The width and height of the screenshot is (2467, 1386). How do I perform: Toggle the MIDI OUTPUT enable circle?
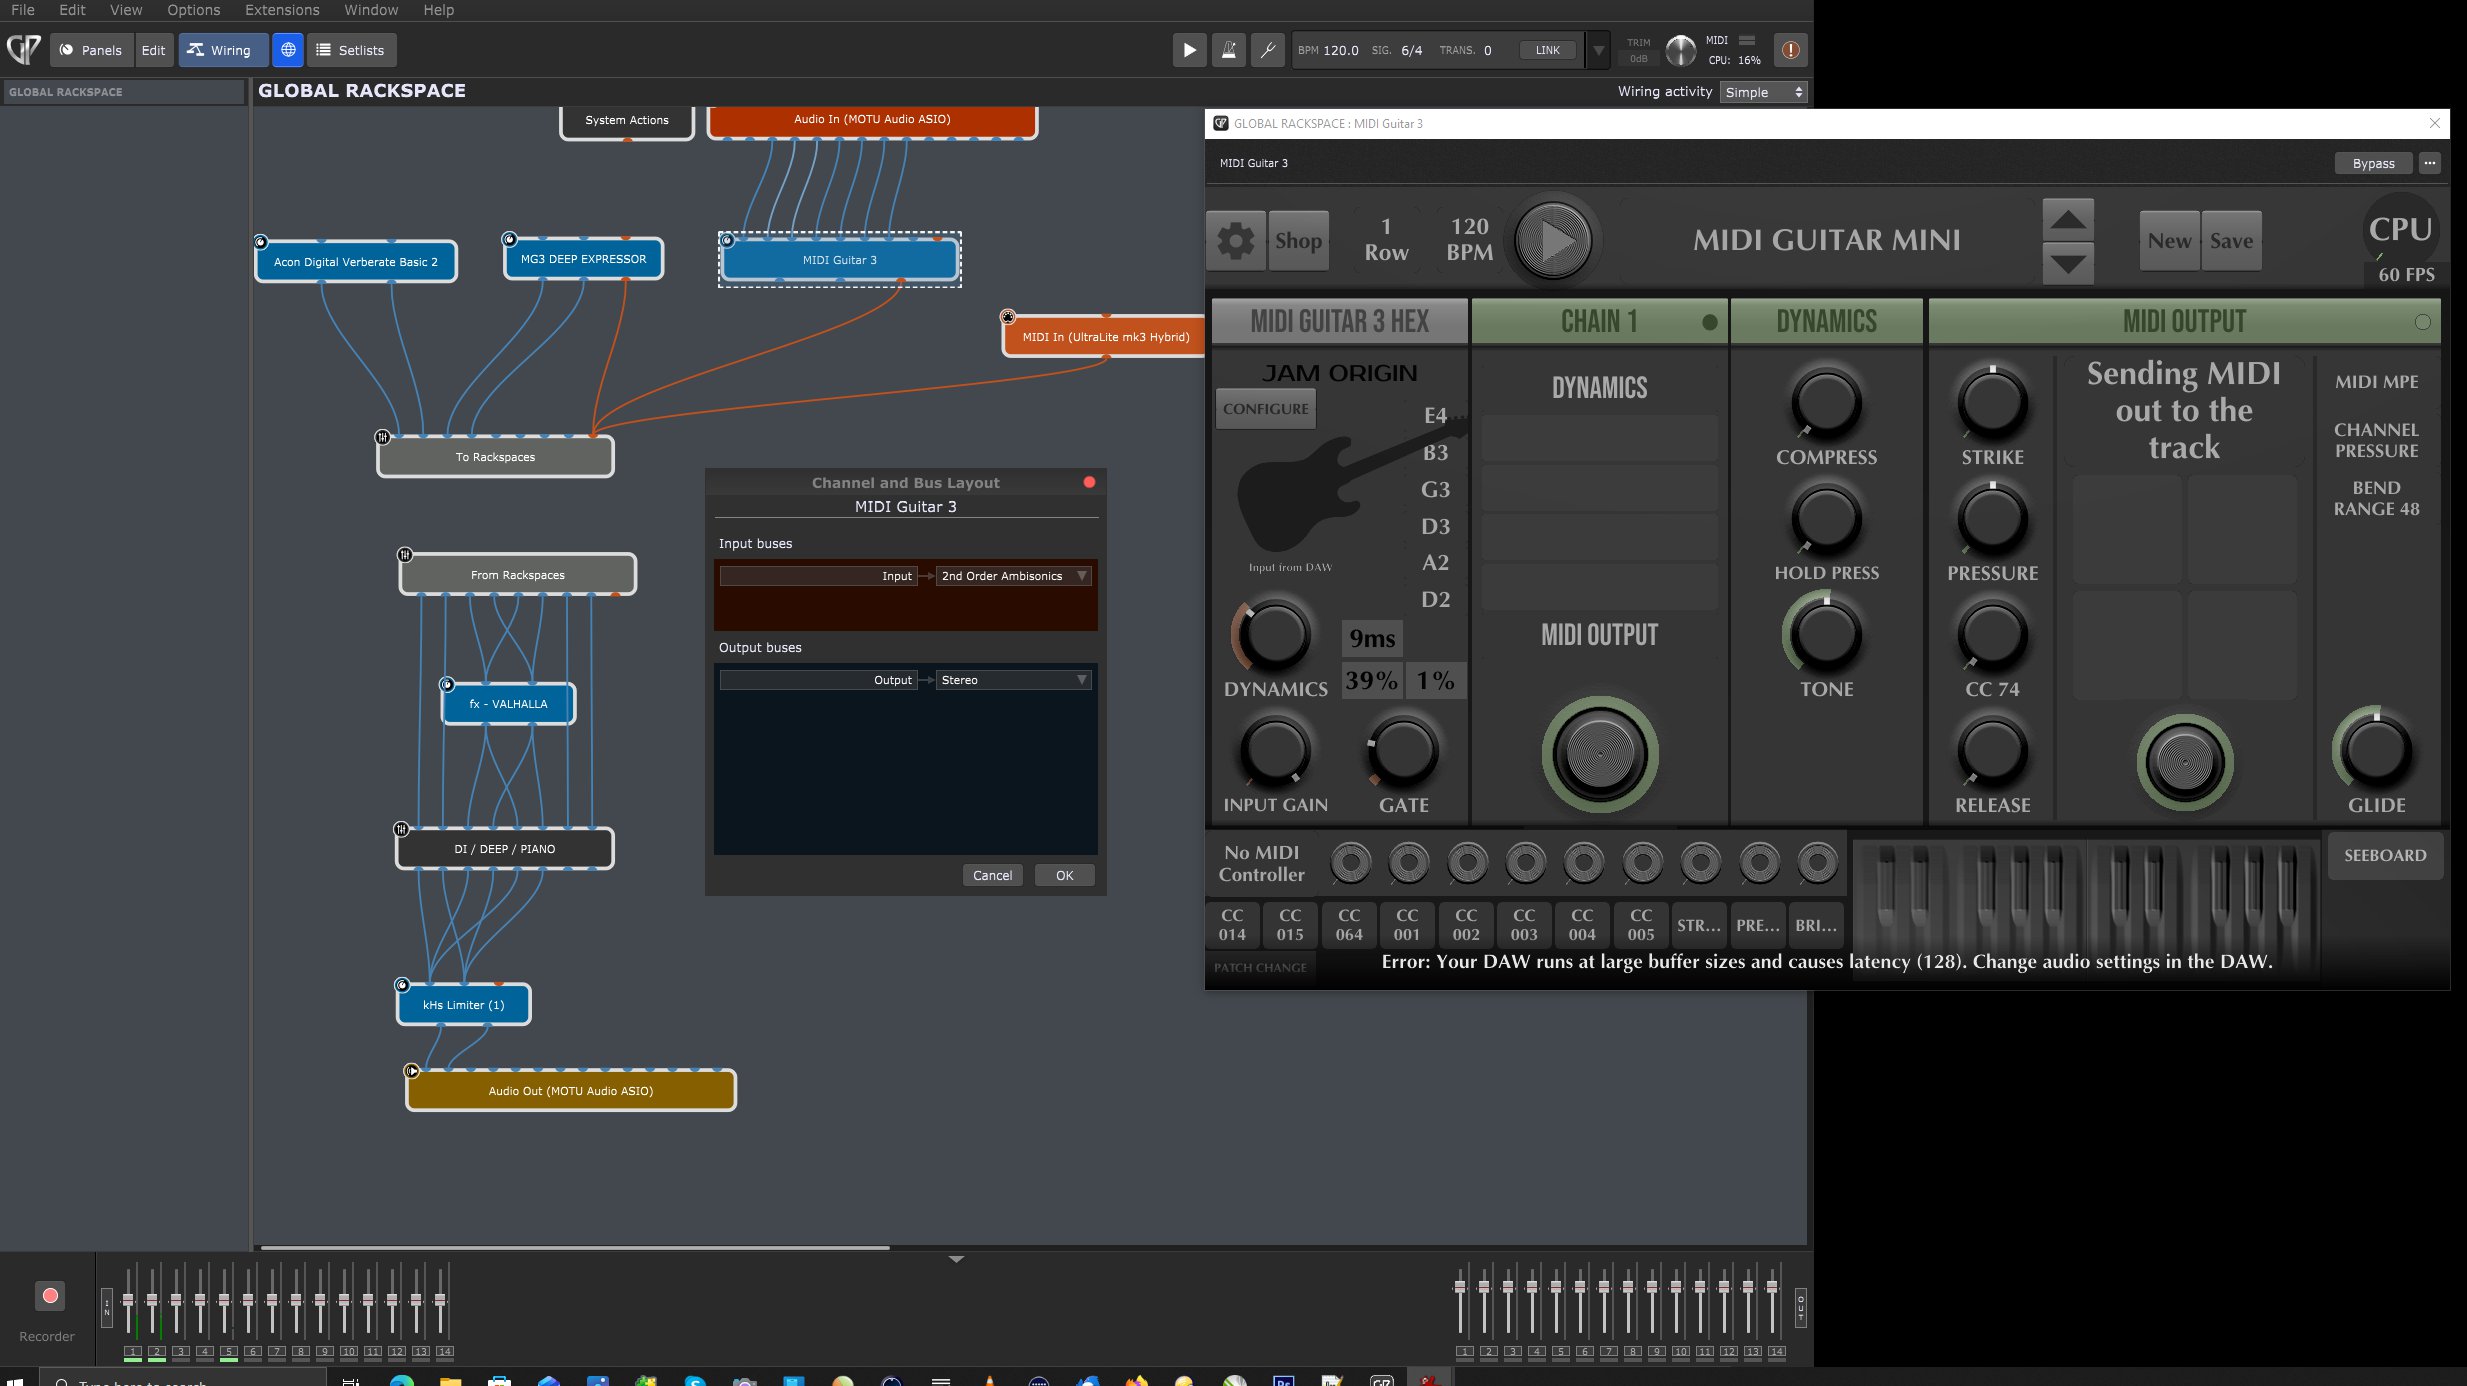pos(2422,322)
